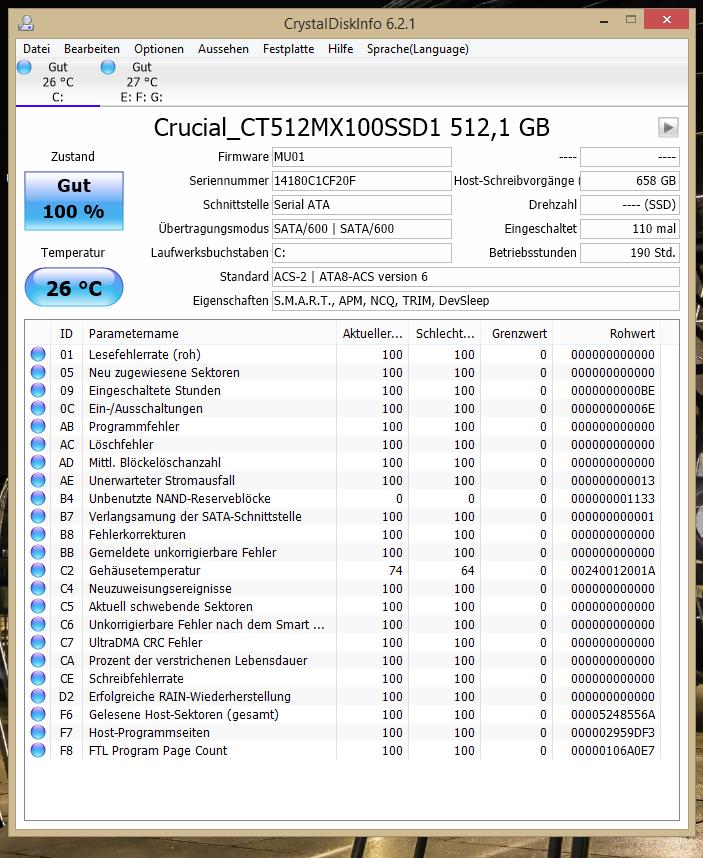This screenshot has width=703, height=858.
Task: Click status orb for Erfolgreiche RAIN-Wiederherstellung
Action: click(x=38, y=697)
